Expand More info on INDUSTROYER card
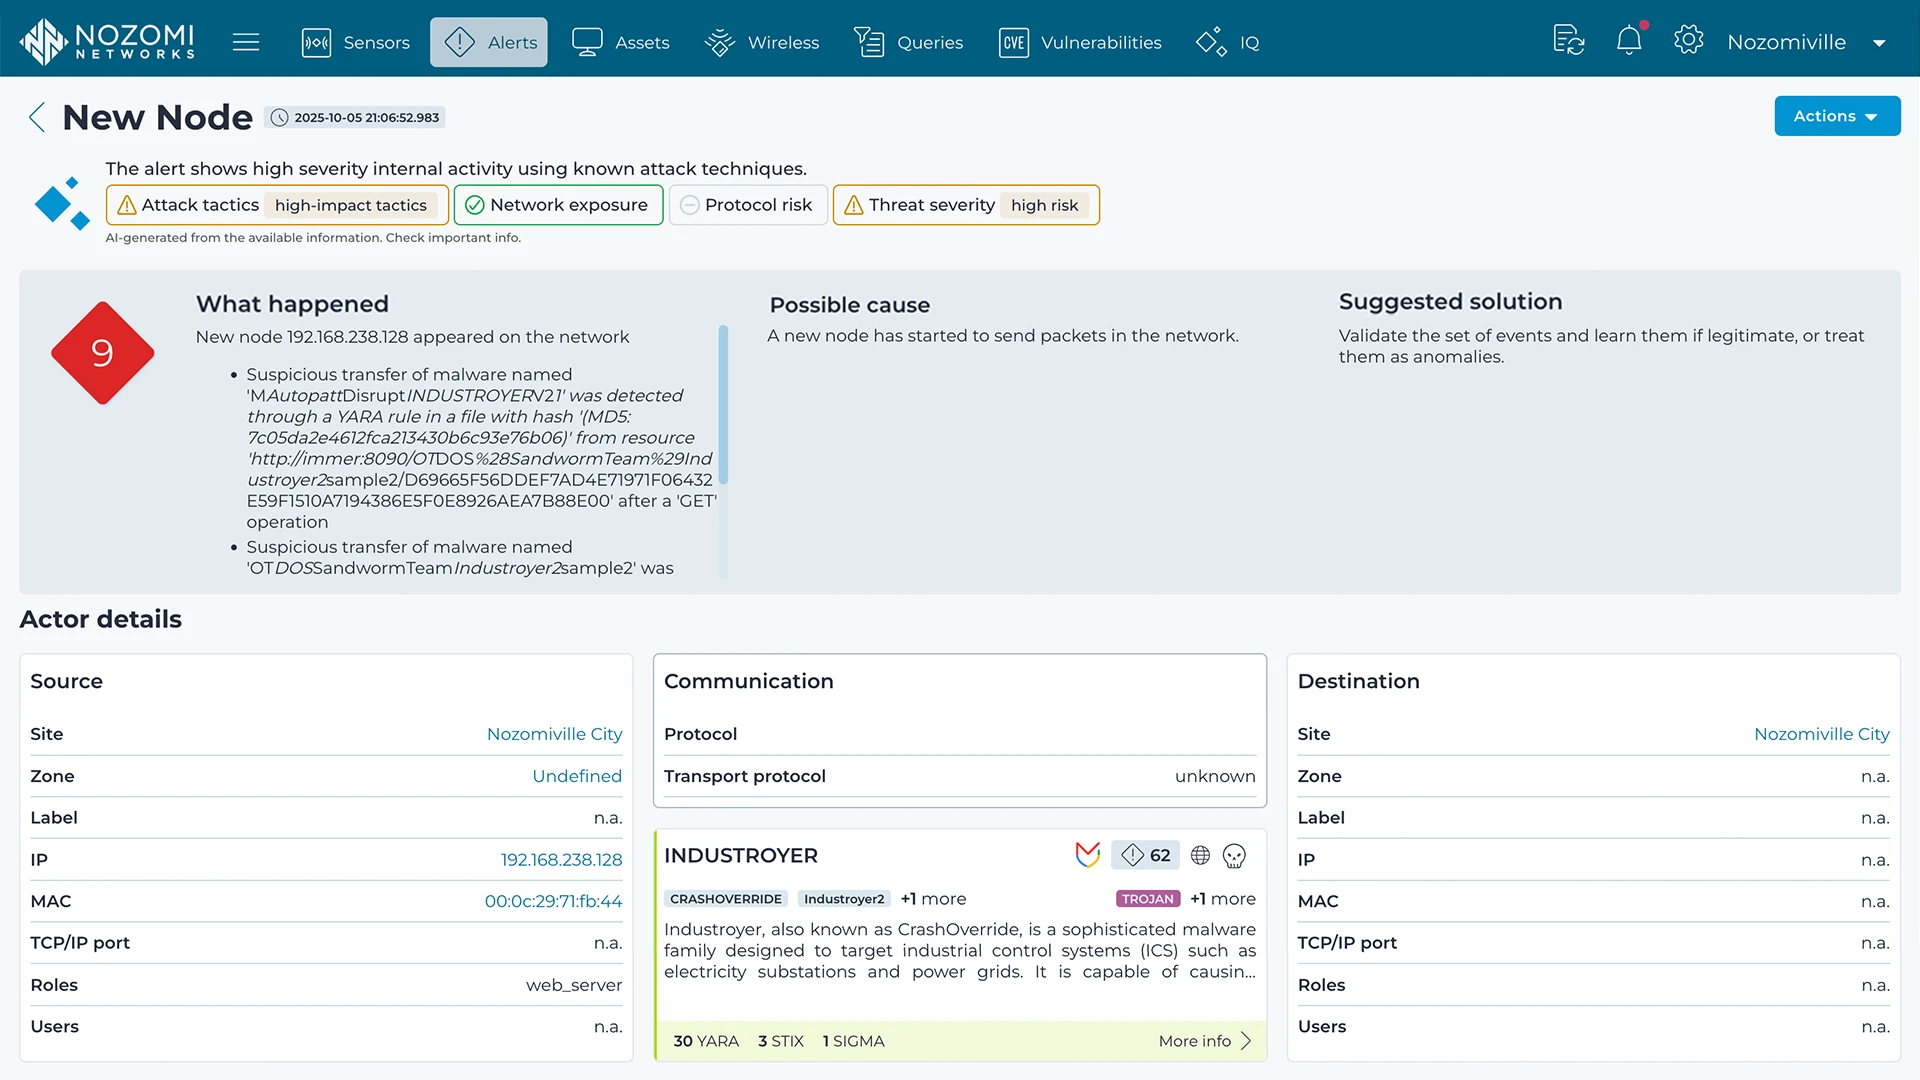Screen dimensions: 1920x1080 [x=1204, y=1041]
